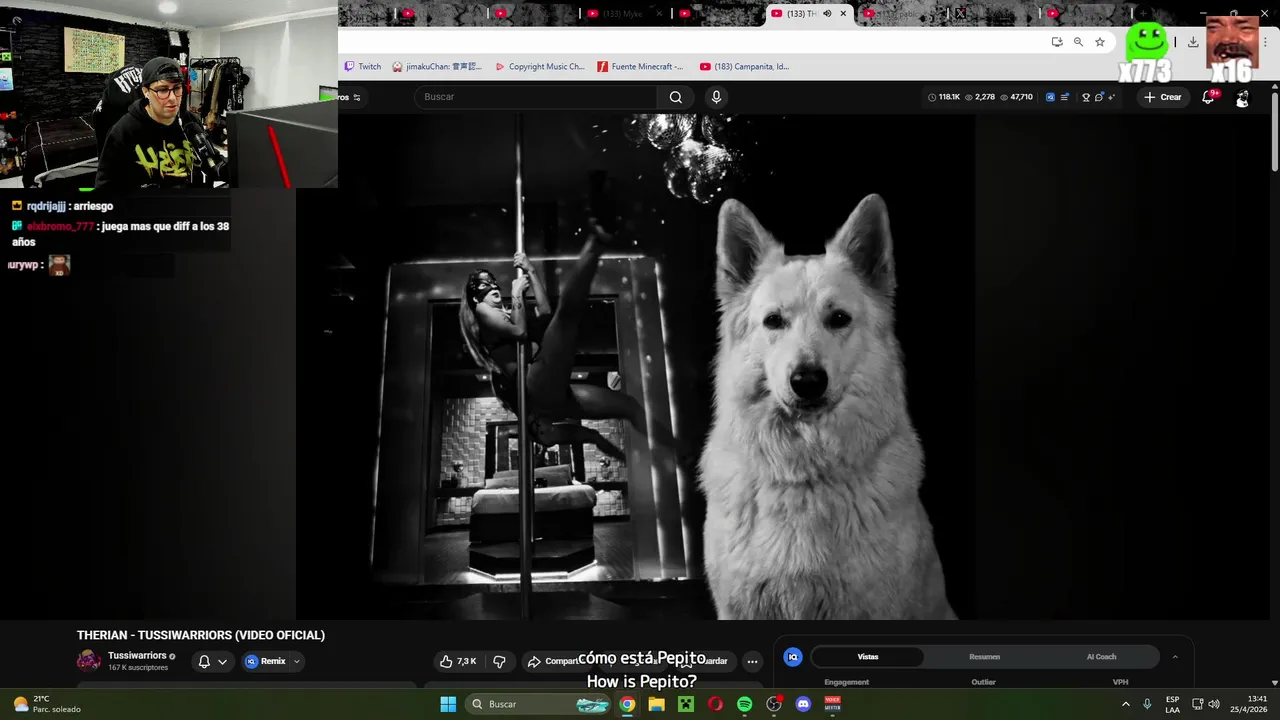Click the page vertical scrollbar

click(1274, 130)
